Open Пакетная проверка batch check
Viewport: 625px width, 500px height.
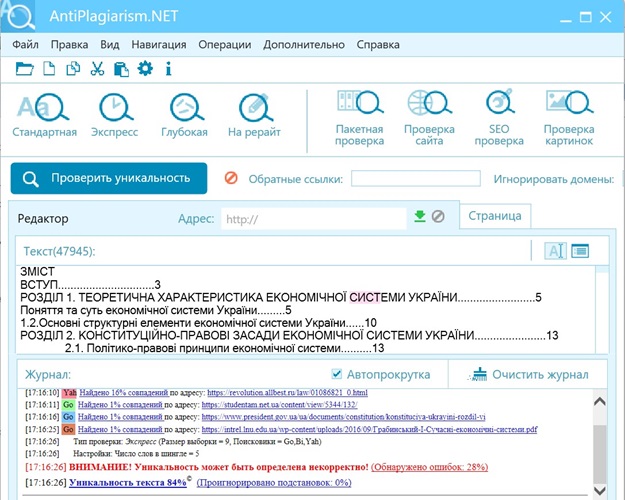360,118
